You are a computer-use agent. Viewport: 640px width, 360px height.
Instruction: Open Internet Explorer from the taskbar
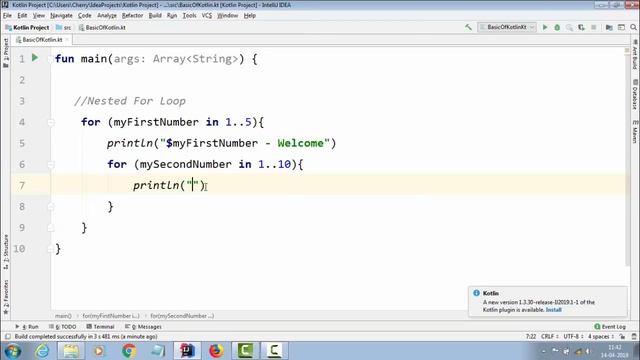(x=42, y=351)
